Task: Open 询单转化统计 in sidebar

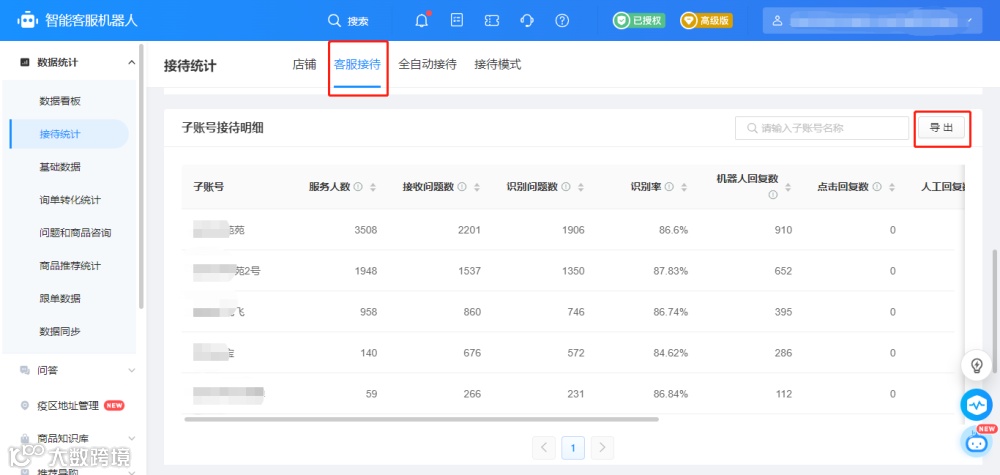Action: 70,200
